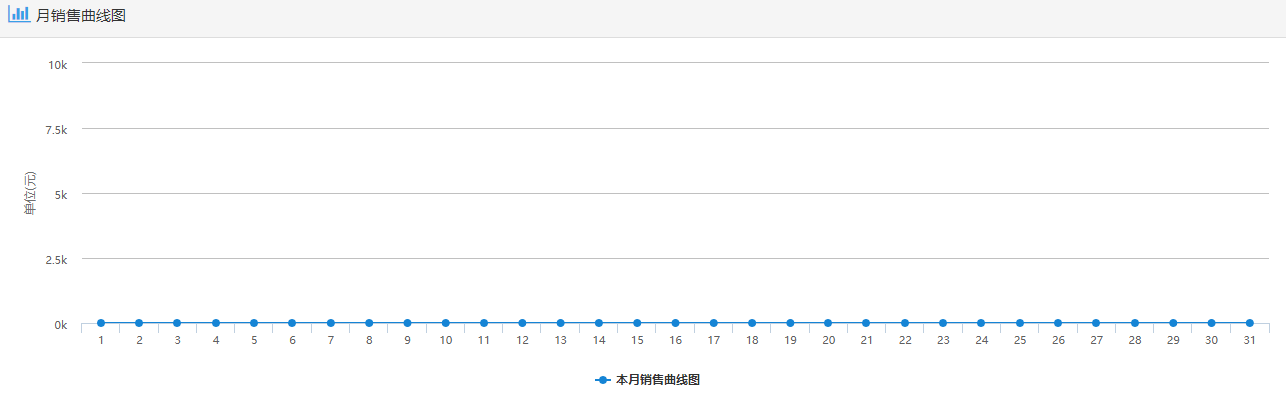Click the data point for day 29
This screenshot has height=395, width=1286.
point(1173,323)
